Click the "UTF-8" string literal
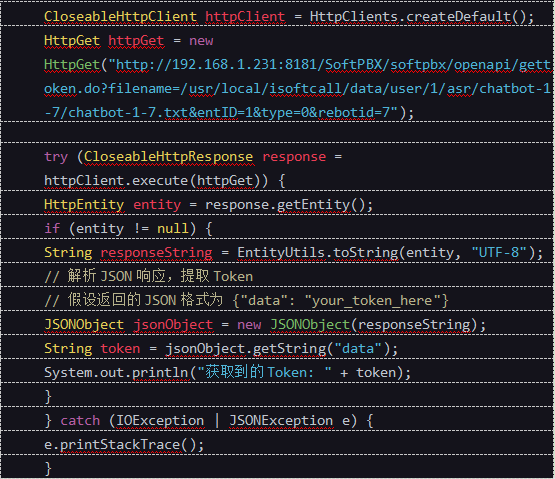 (x=499, y=253)
